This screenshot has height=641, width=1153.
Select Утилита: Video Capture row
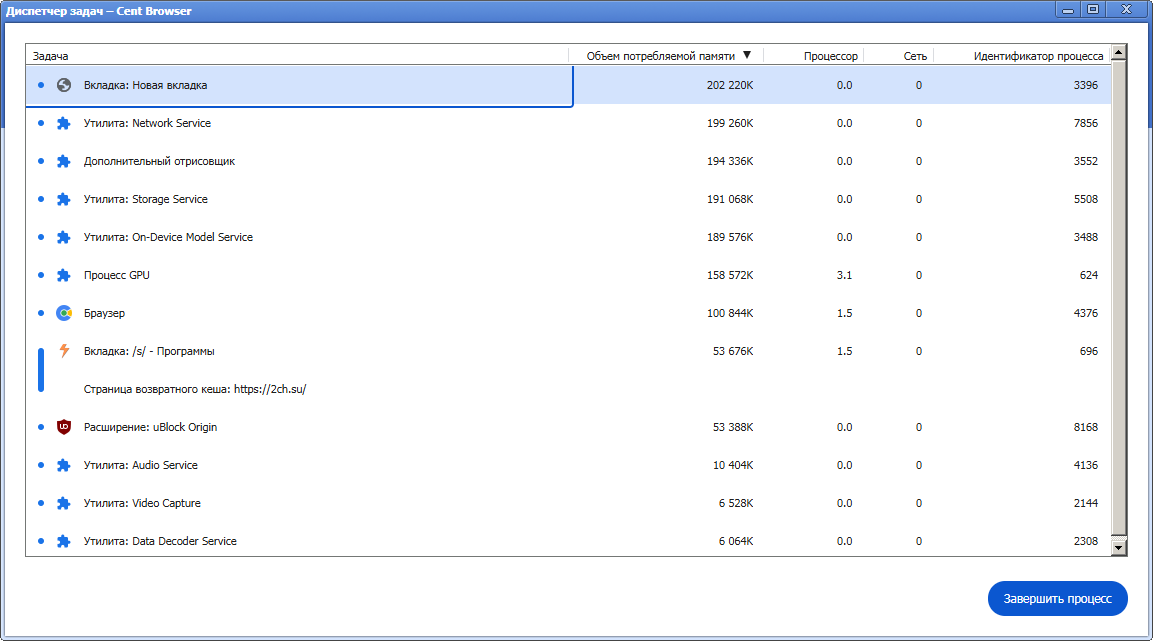click(x=568, y=504)
